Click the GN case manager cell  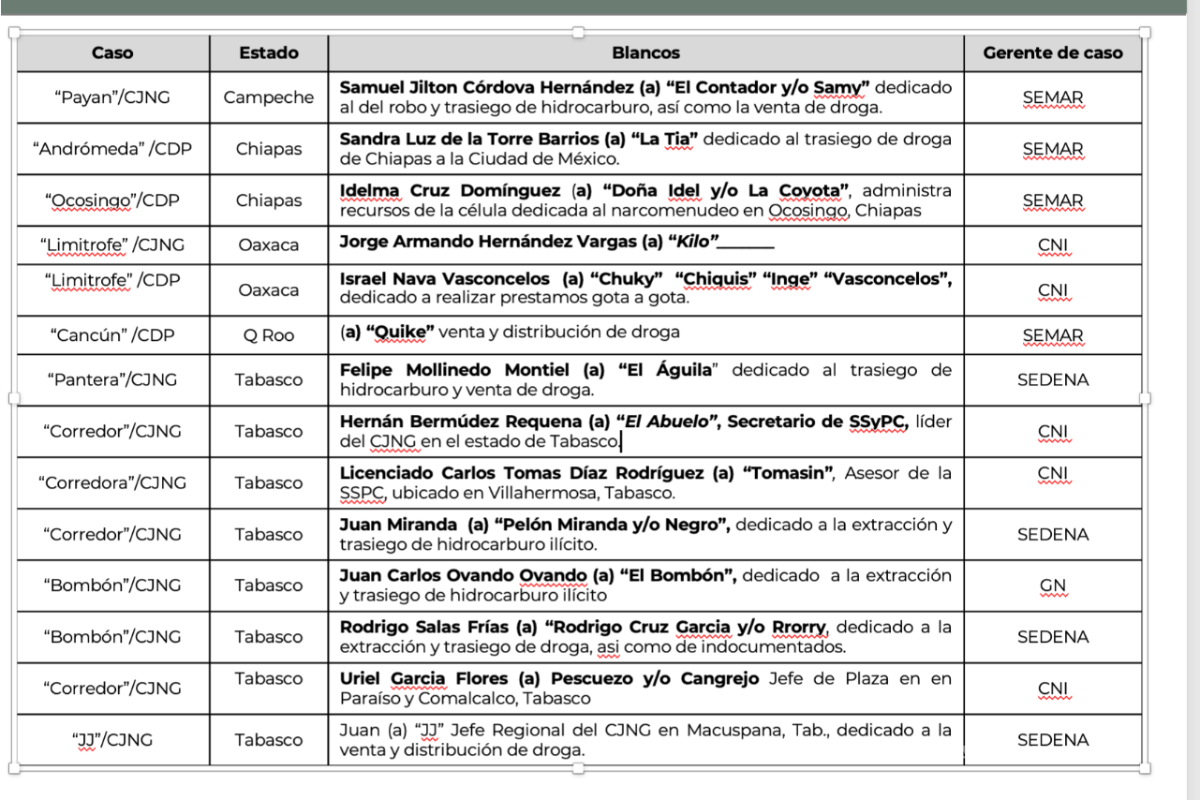[x=1052, y=585]
